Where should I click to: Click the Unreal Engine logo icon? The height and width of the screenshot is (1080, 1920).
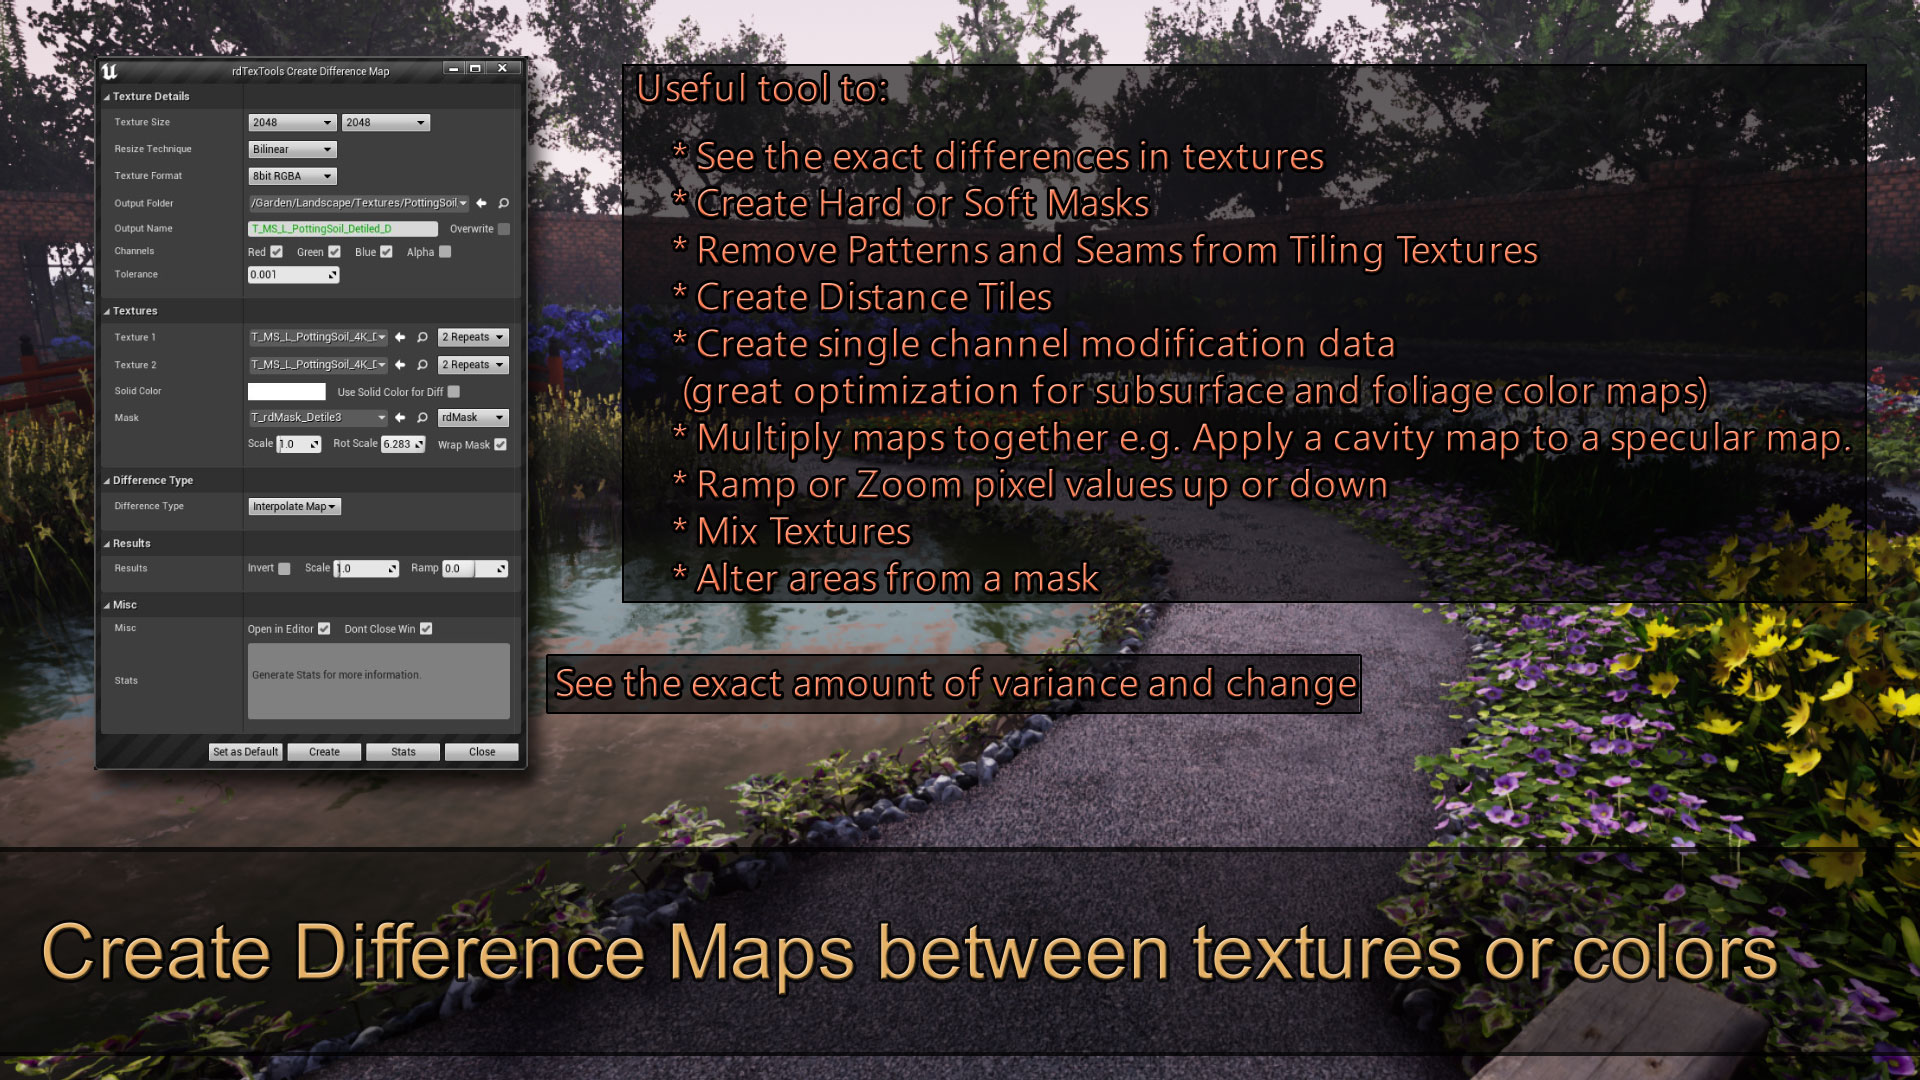tap(110, 71)
